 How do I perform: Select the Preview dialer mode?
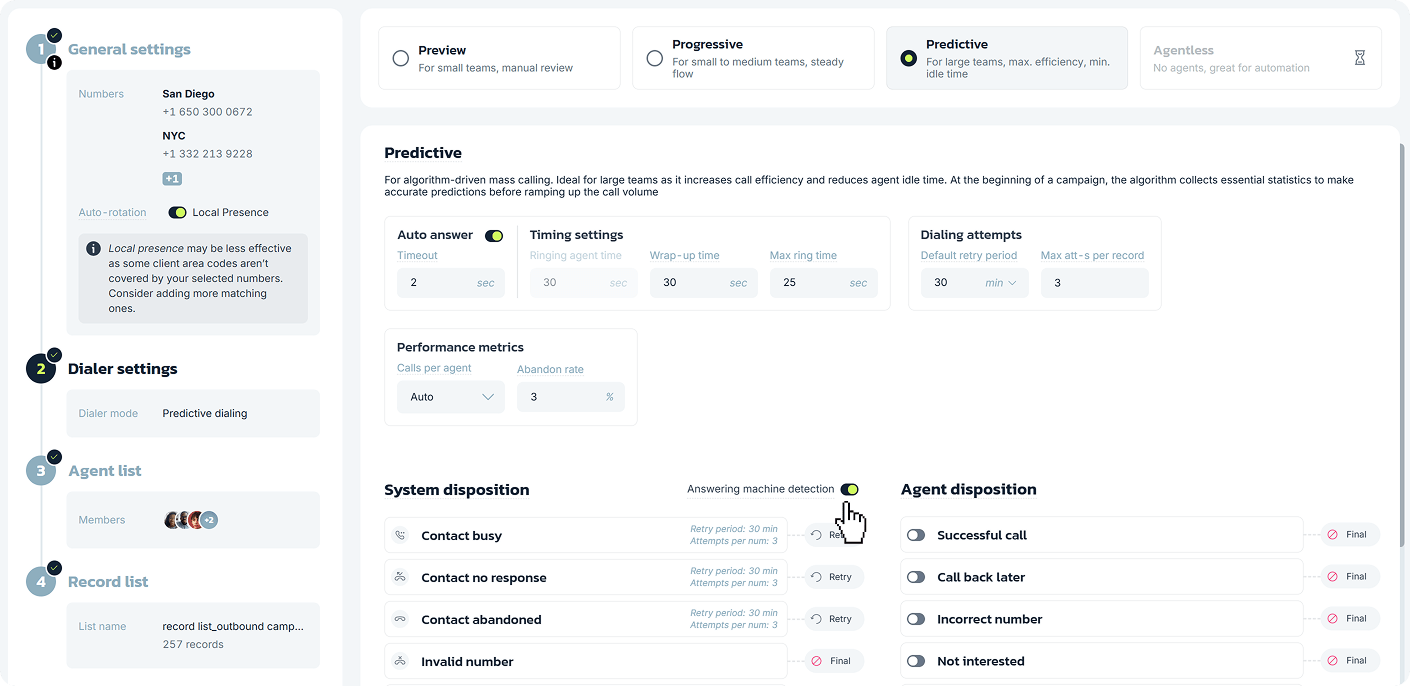click(x=401, y=58)
